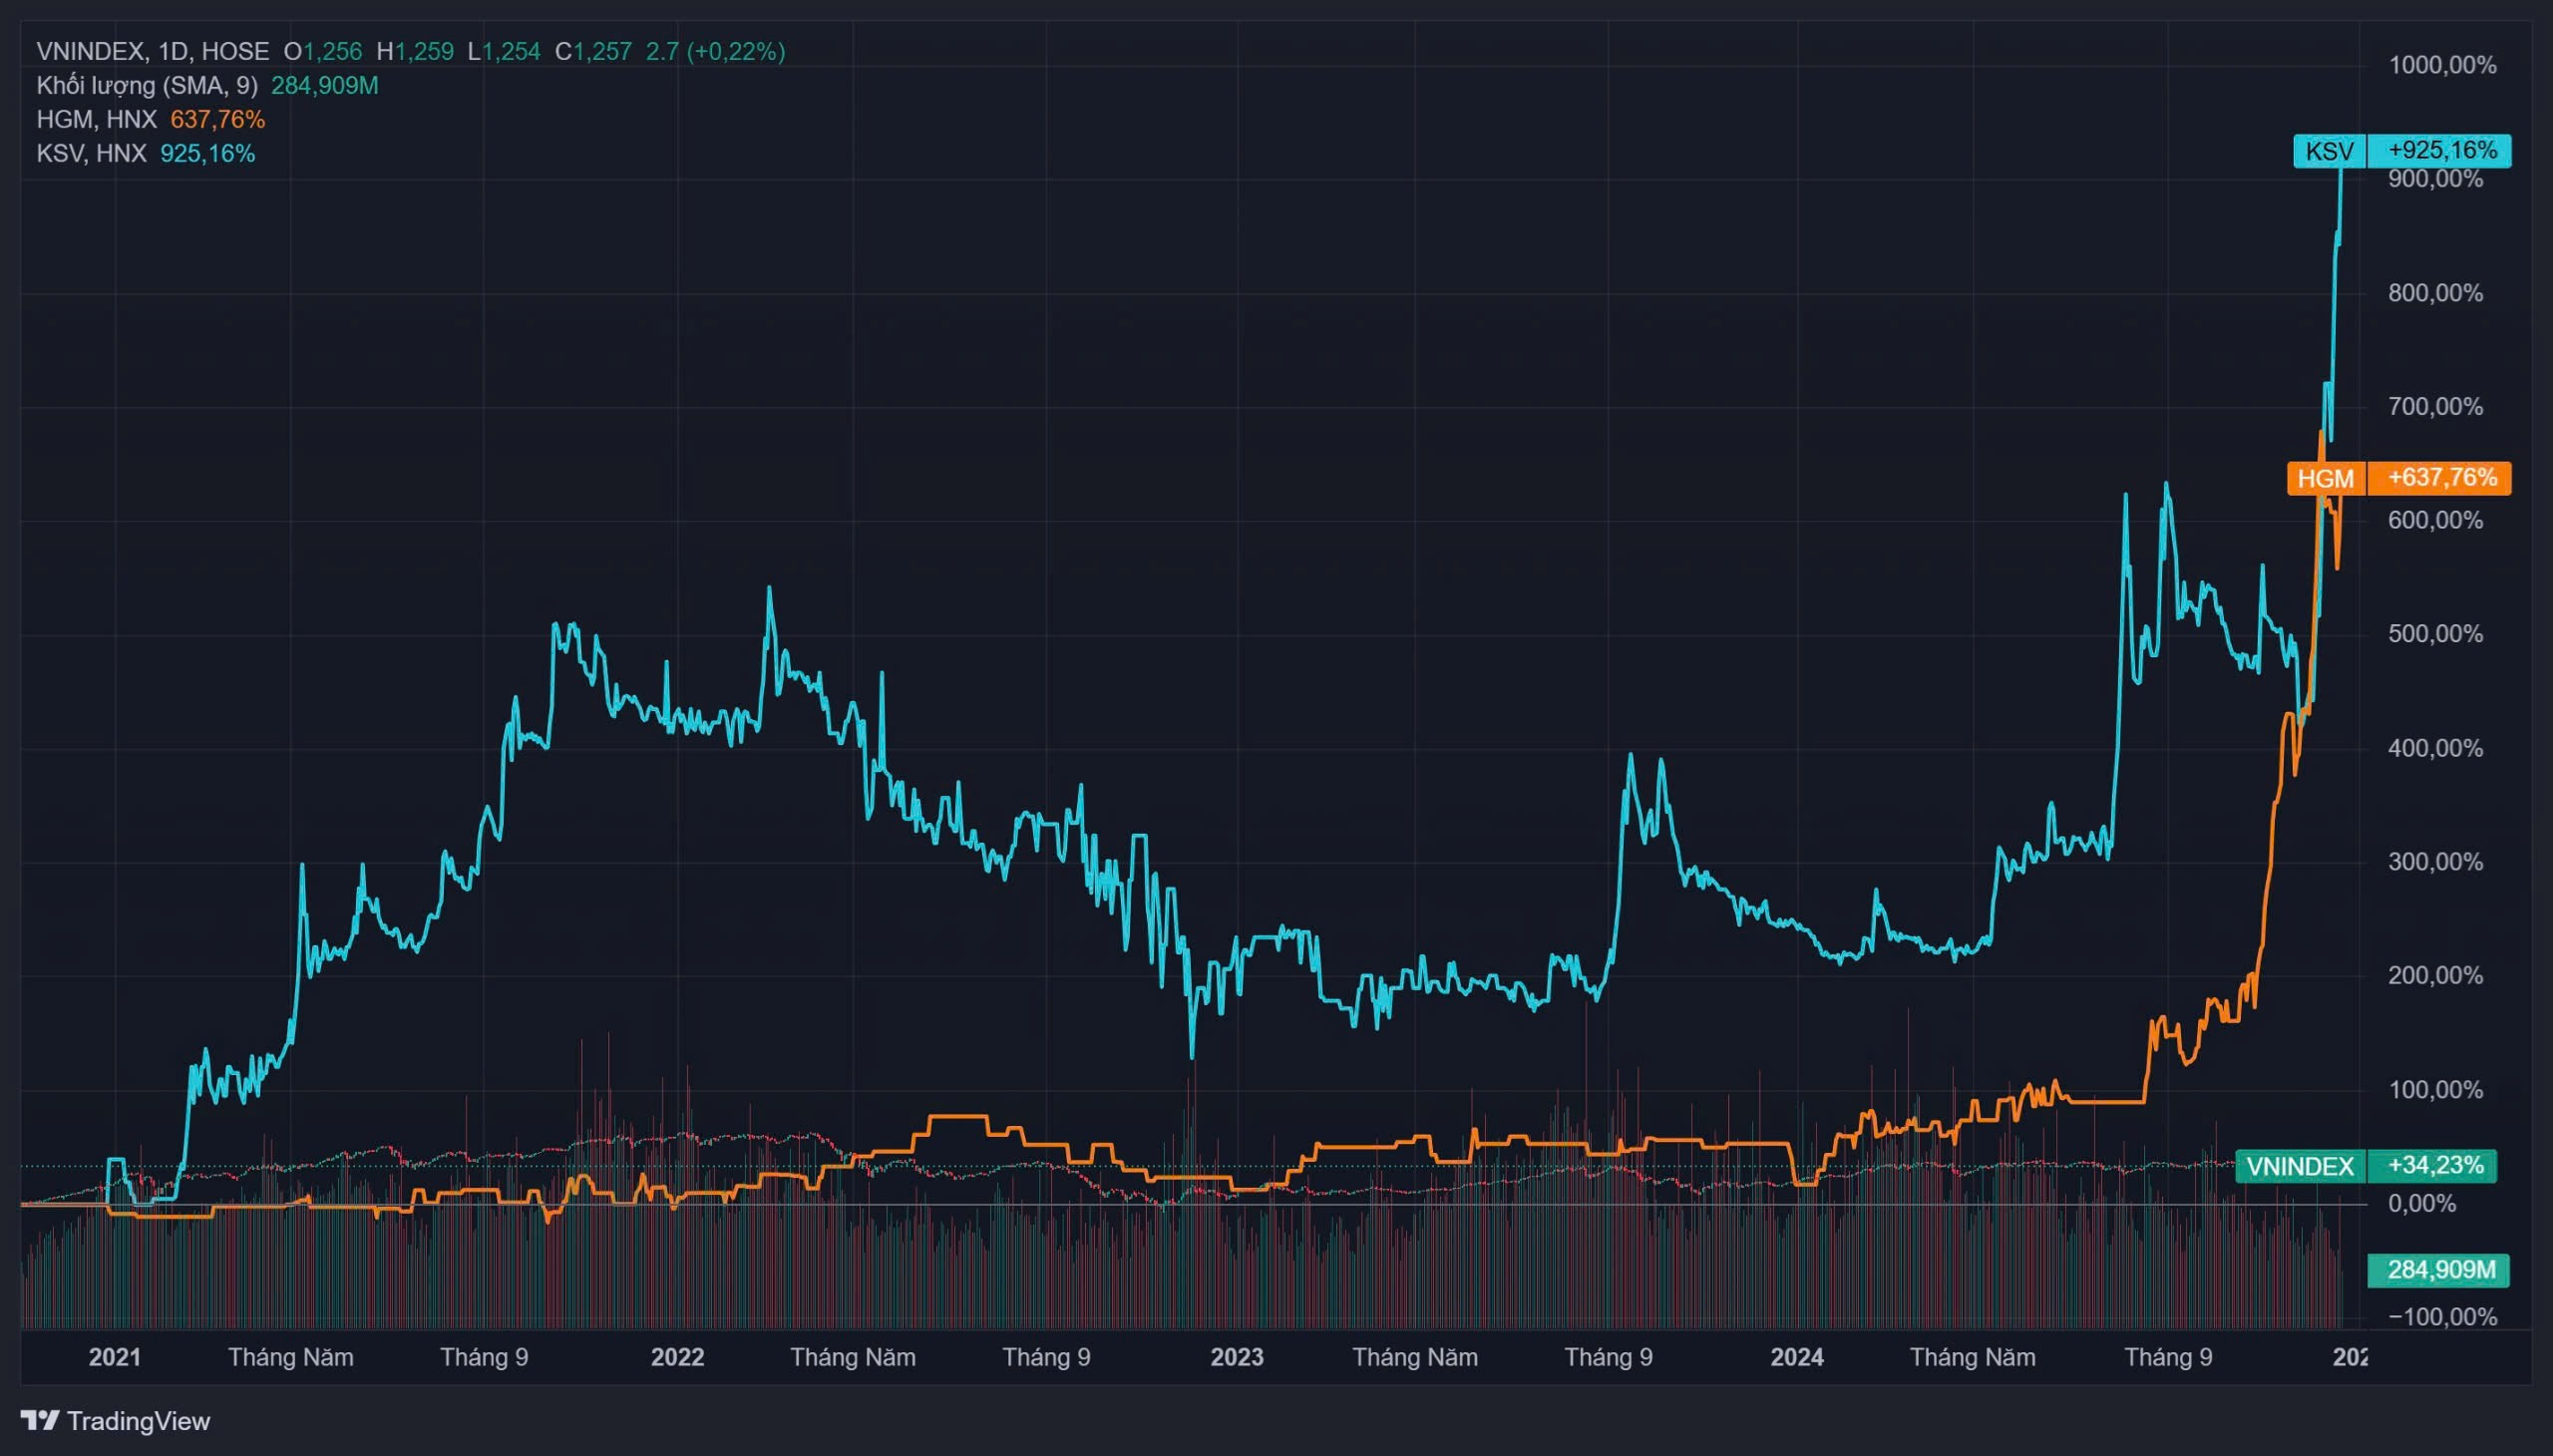Click the 2024 label on time axis

1797,1358
